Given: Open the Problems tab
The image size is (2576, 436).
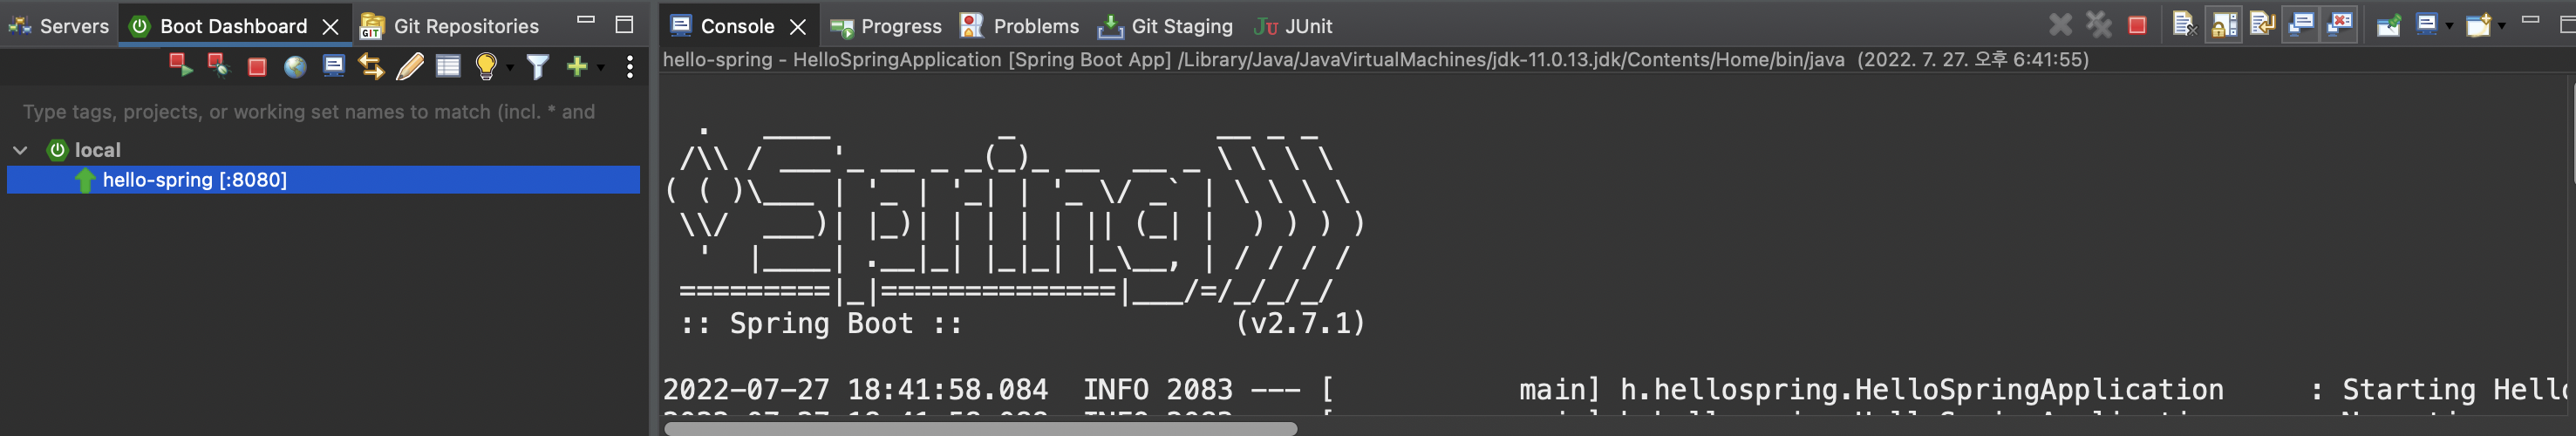Looking at the screenshot, I should click(1019, 26).
